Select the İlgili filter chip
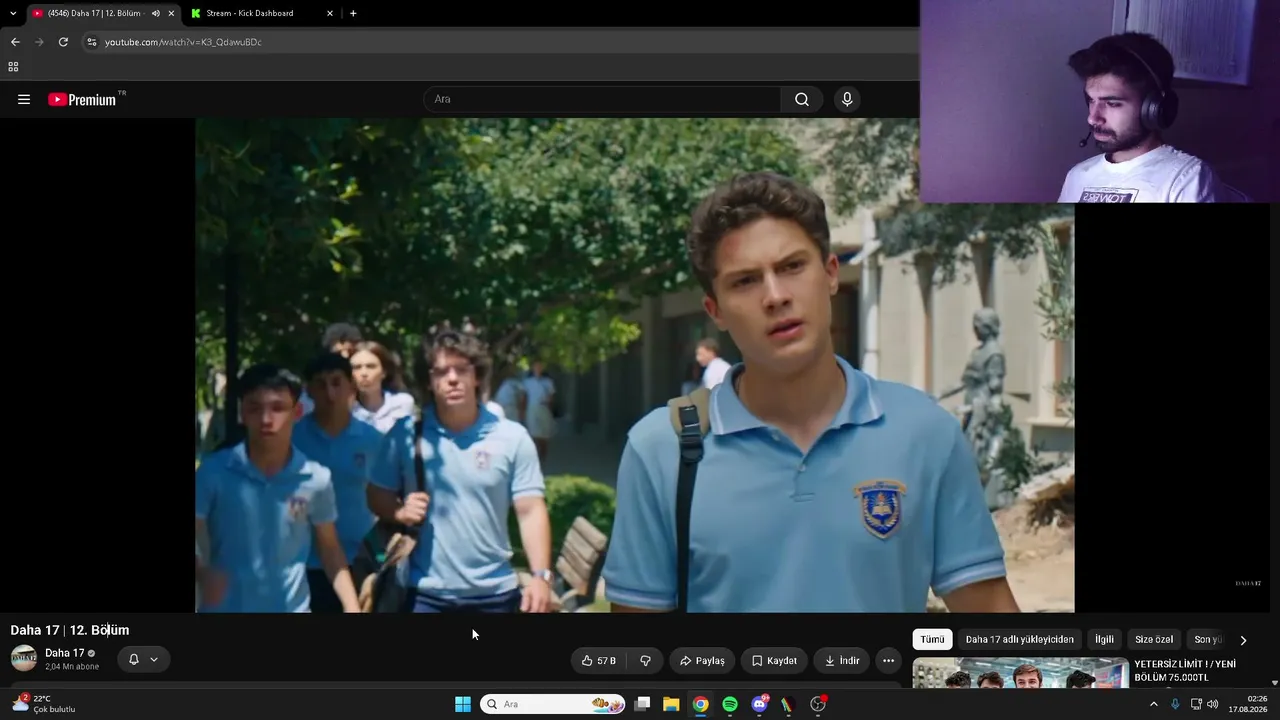This screenshot has height=720, width=1280. point(1104,640)
